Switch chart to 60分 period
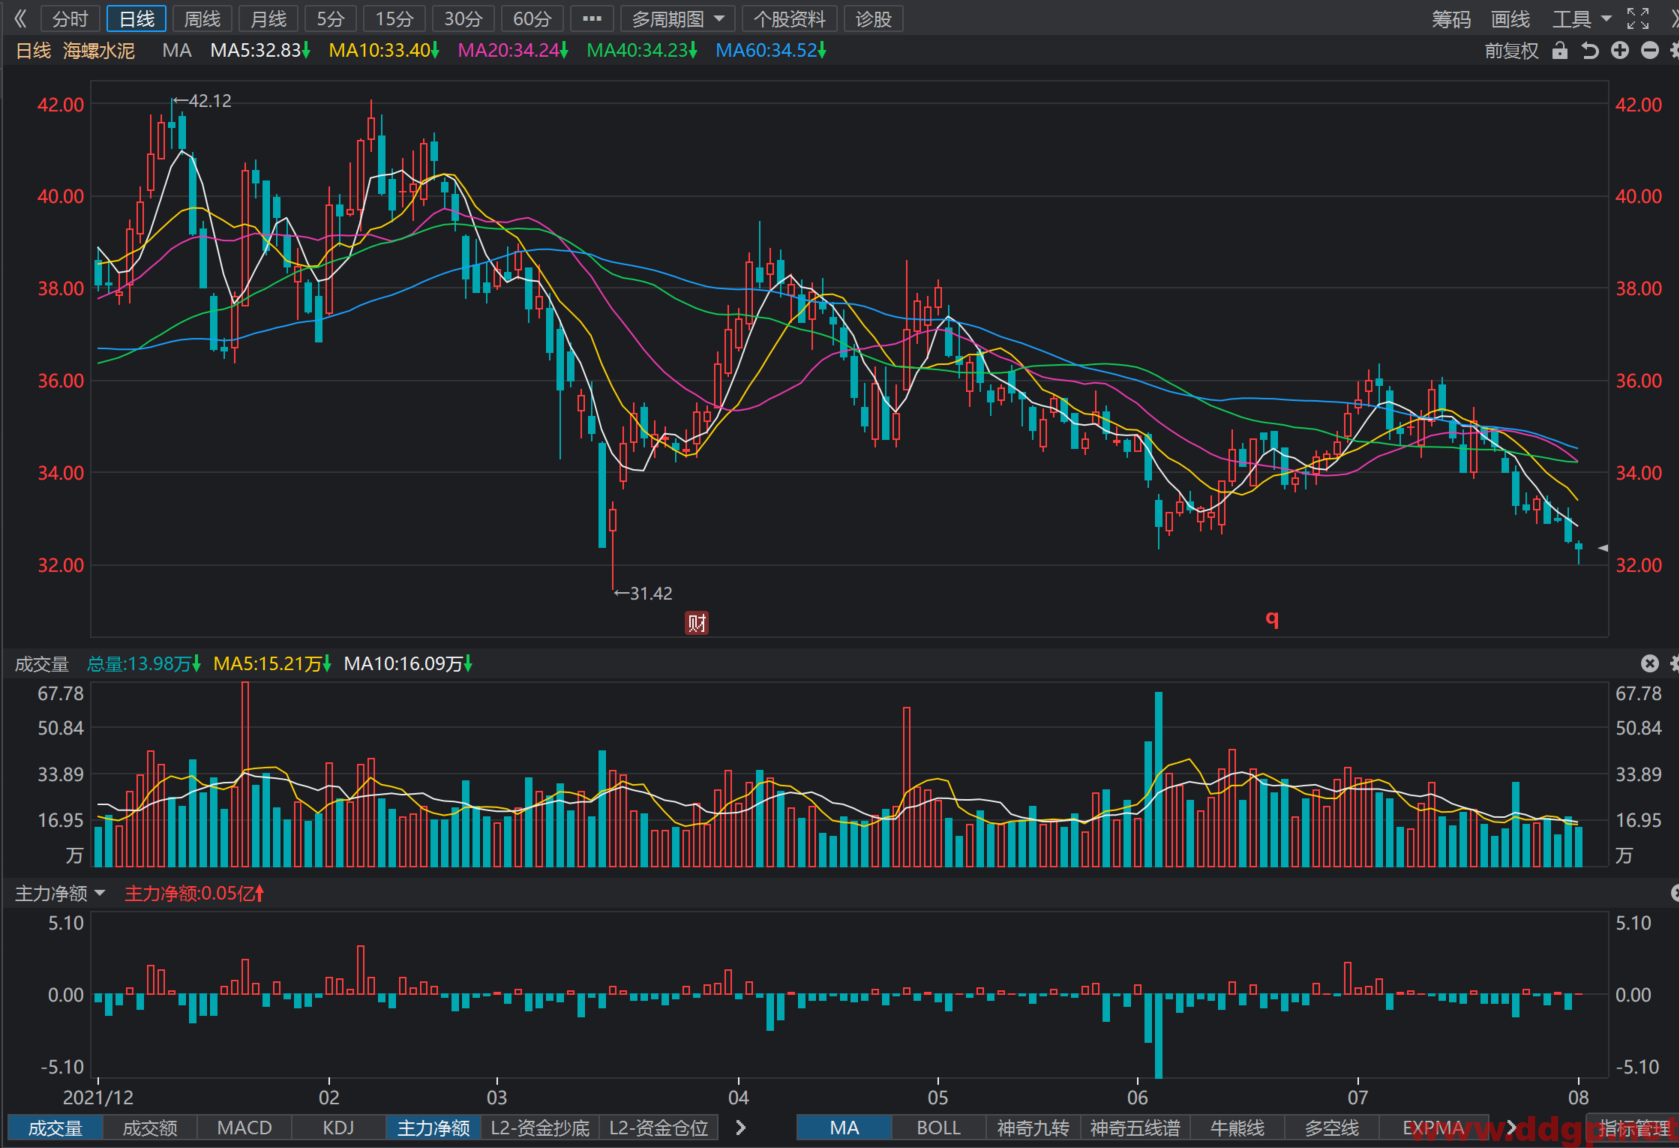1679x1148 pixels. (532, 19)
